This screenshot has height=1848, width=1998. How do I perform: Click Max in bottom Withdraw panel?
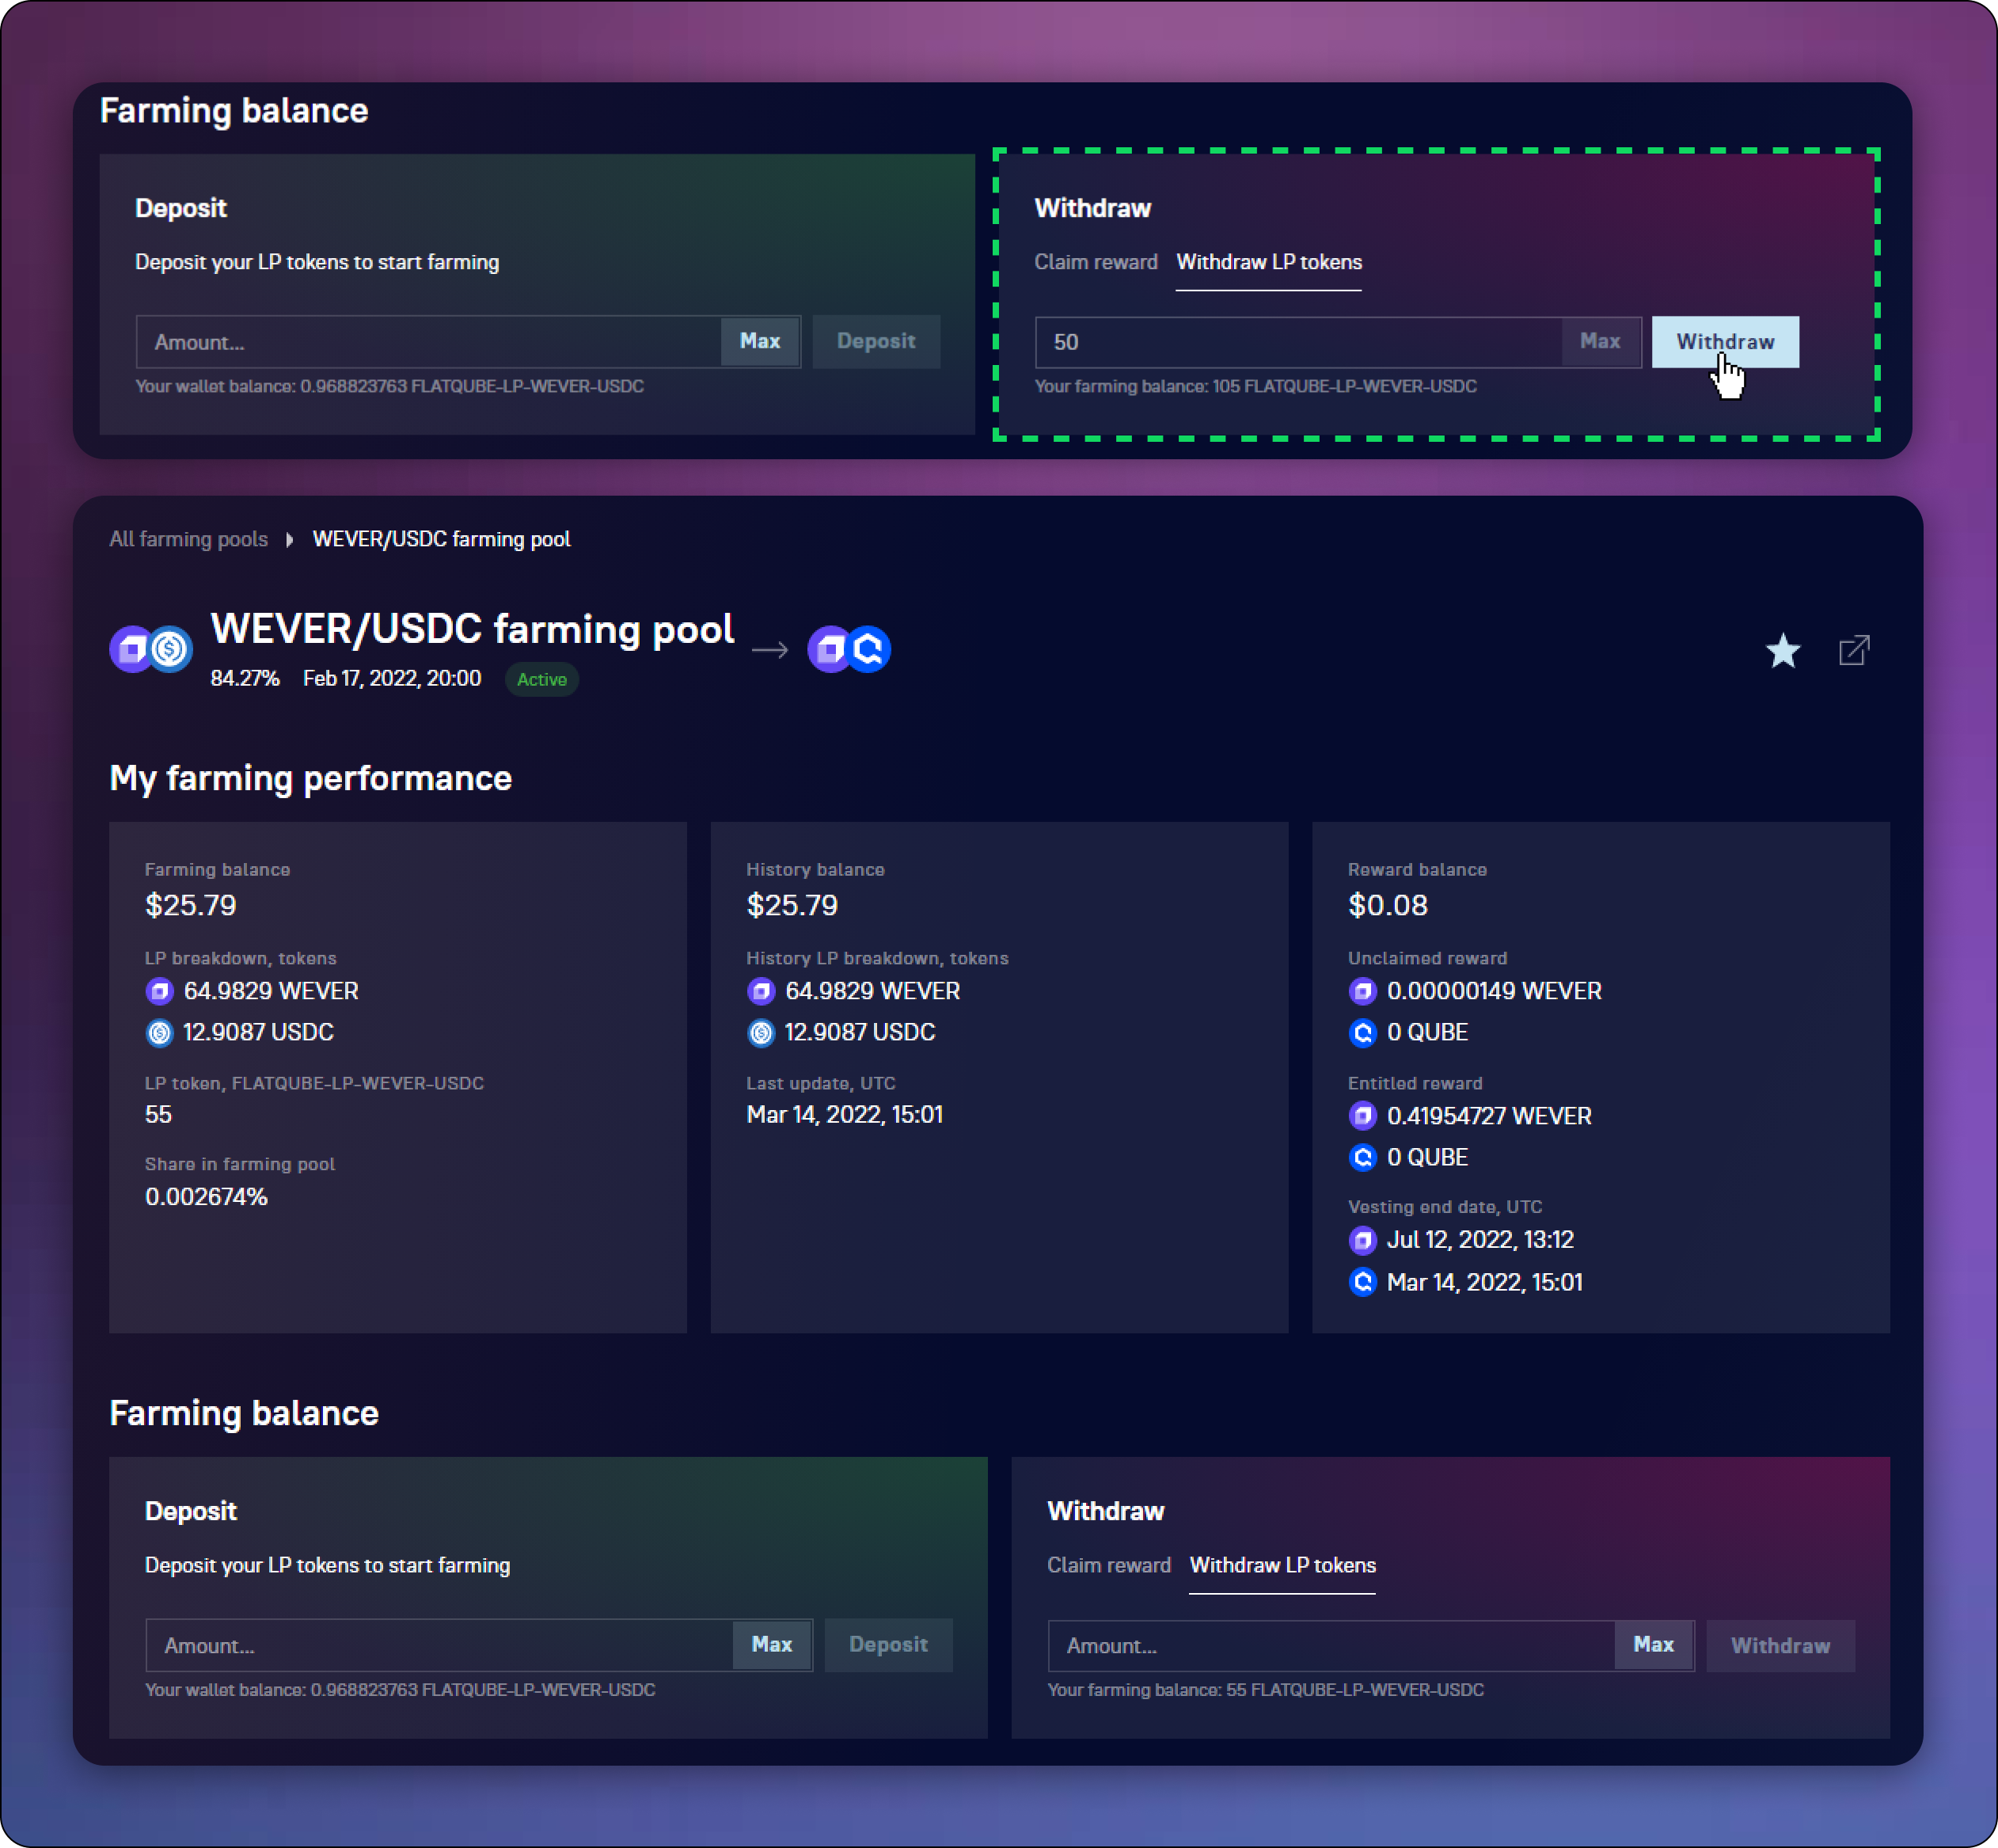[x=1652, y=1645]
